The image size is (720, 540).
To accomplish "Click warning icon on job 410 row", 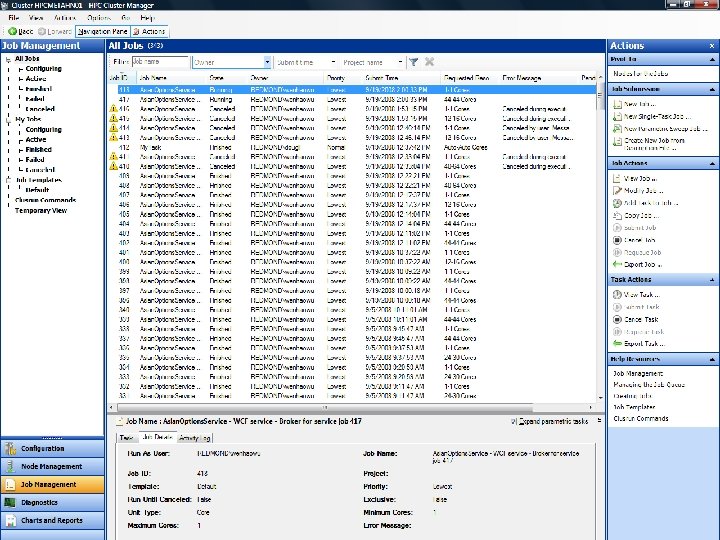I will click(113, 166).
